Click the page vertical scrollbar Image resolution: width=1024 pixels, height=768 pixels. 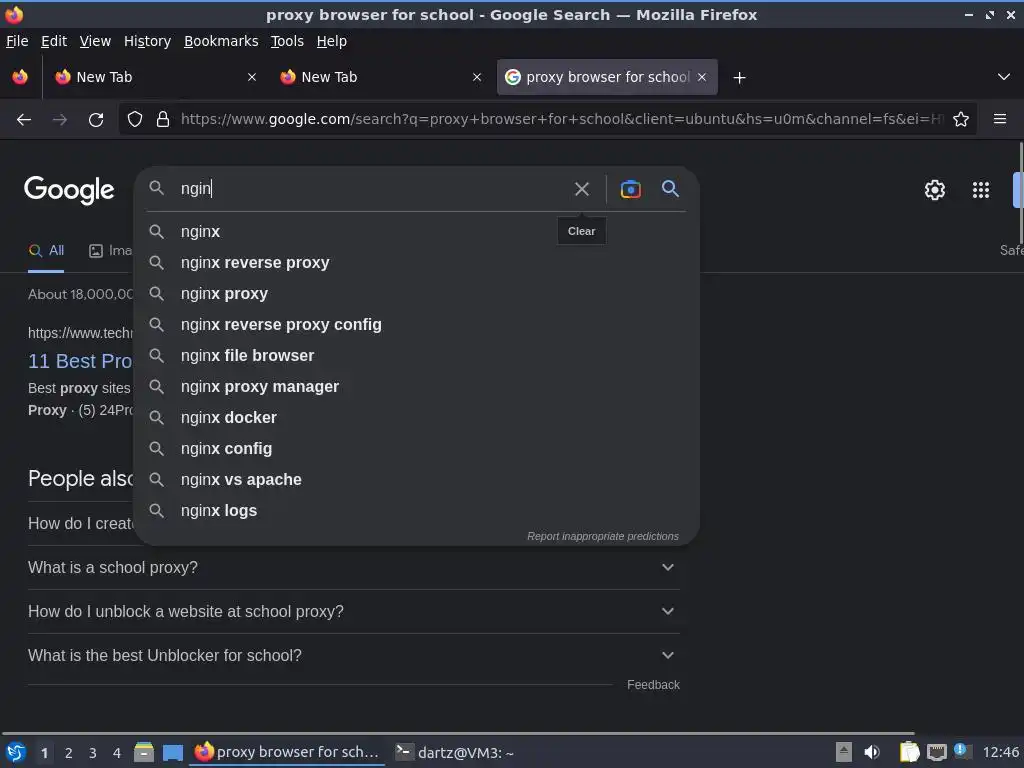pos(1020,193)
